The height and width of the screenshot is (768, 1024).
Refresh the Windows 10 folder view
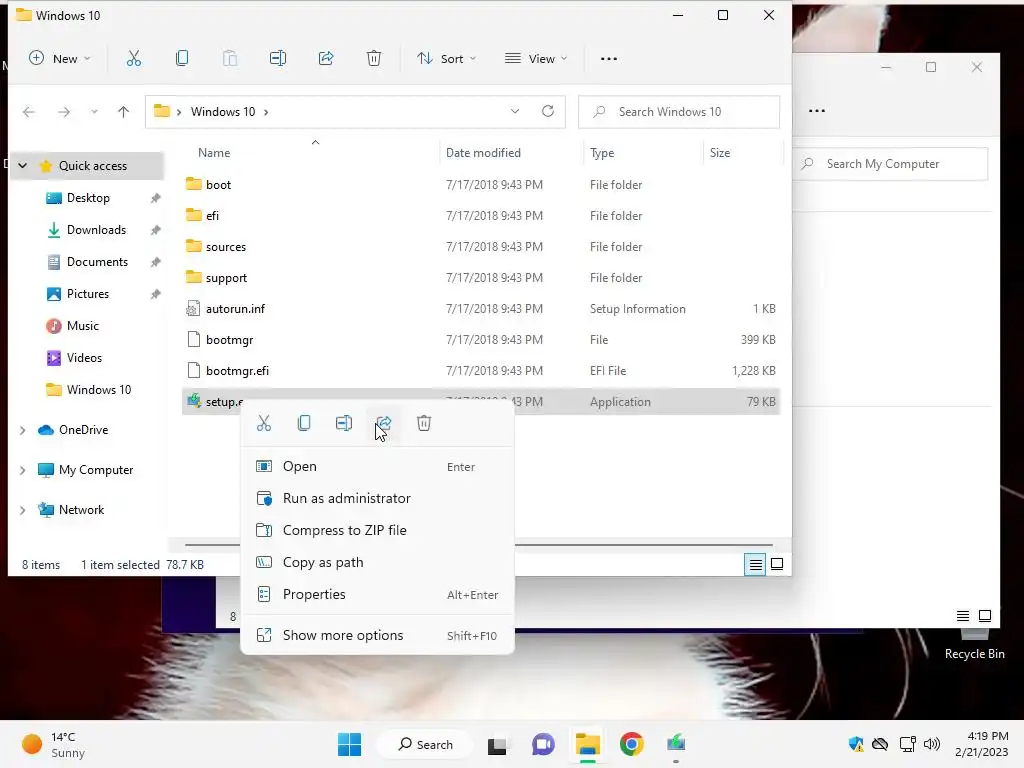(548, 112)
